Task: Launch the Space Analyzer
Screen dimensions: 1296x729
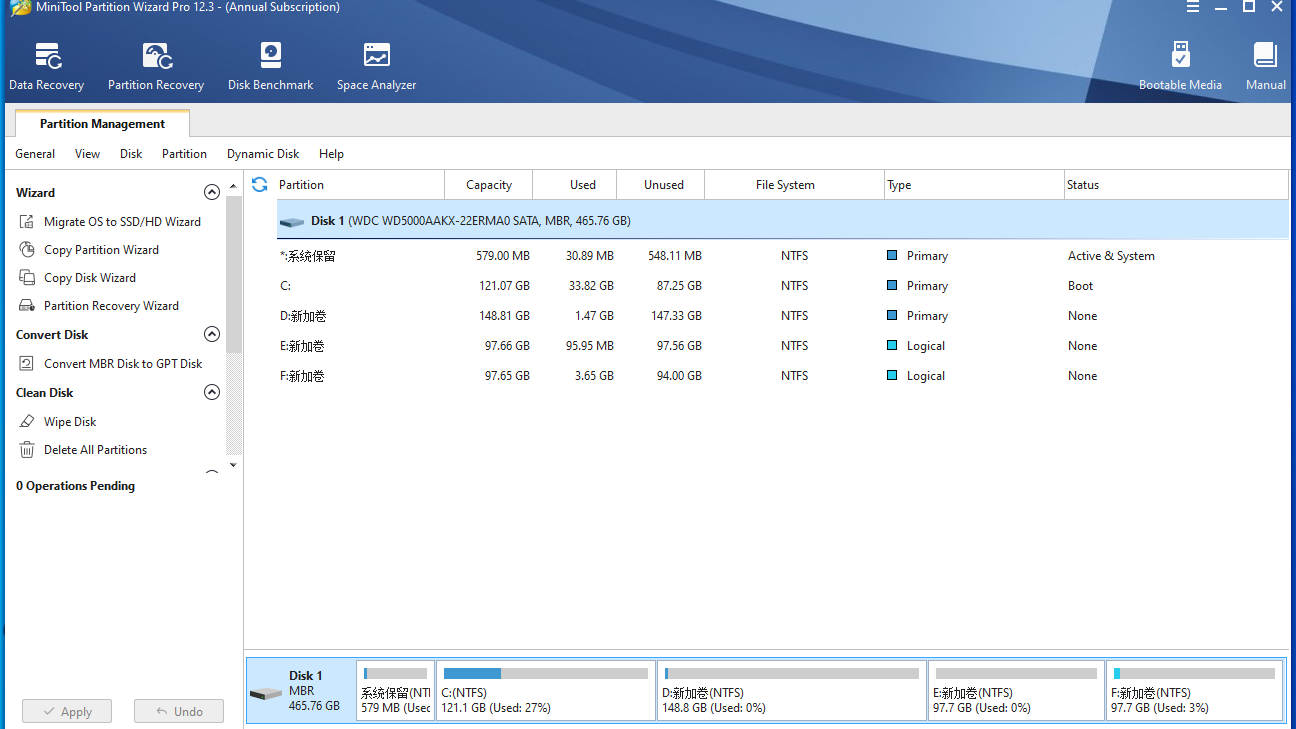Action: coord(376,63)
